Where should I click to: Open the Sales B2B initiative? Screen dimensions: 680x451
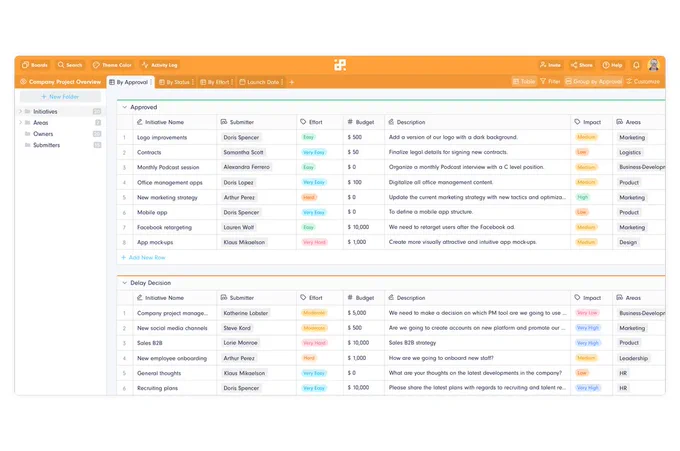(x=150, y=343)
